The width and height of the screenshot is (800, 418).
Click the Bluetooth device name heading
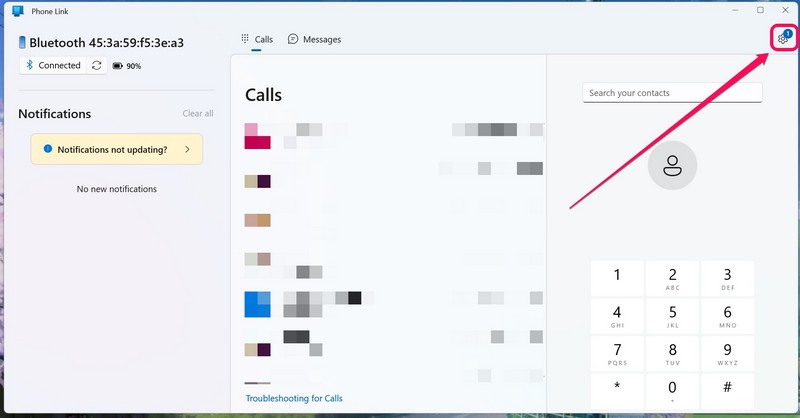pyautogui.click(x=107, y=43)
